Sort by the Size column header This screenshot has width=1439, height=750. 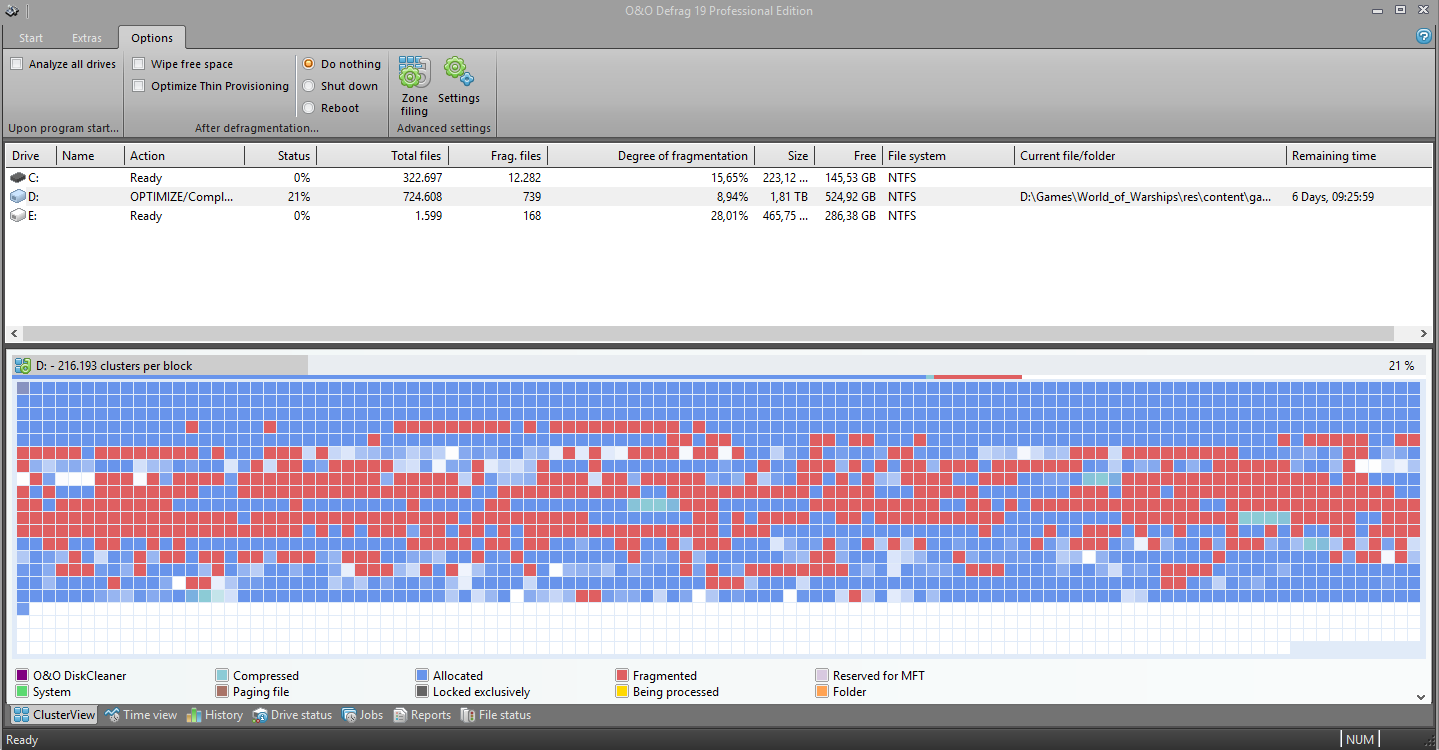[x=785, y=156]
